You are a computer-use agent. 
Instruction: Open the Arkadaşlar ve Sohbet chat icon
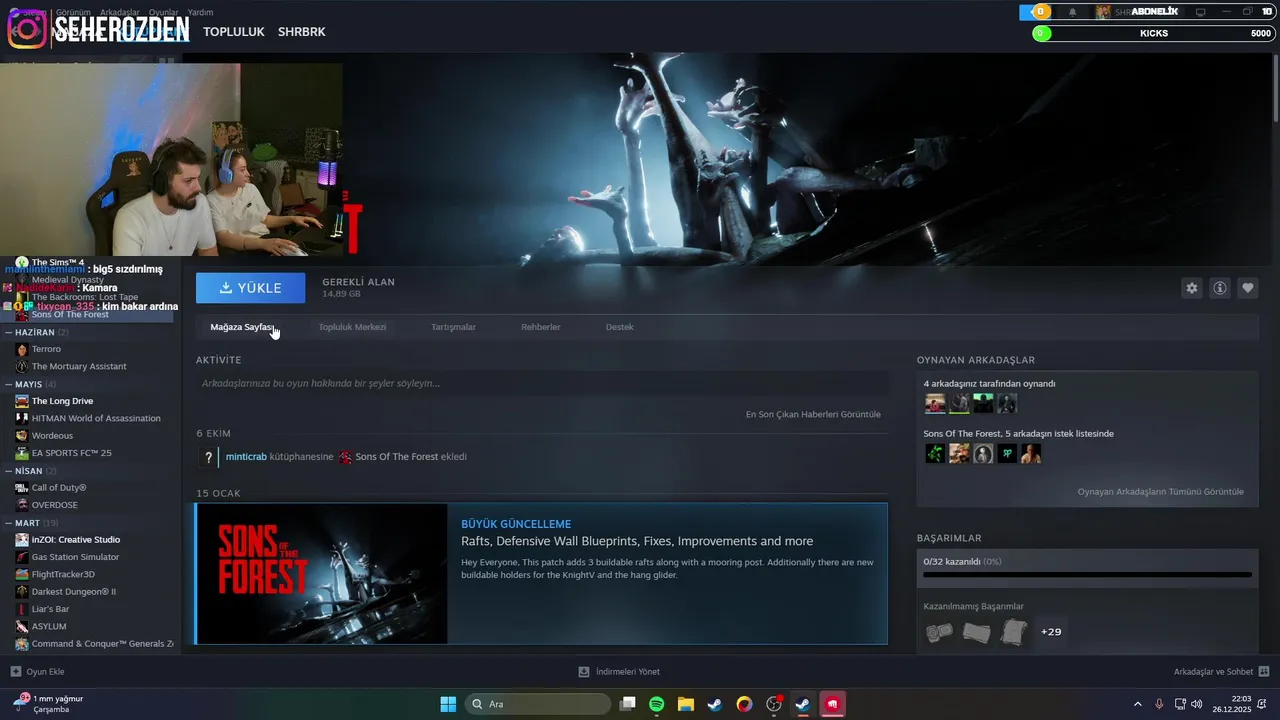[x=1264, y=672]
